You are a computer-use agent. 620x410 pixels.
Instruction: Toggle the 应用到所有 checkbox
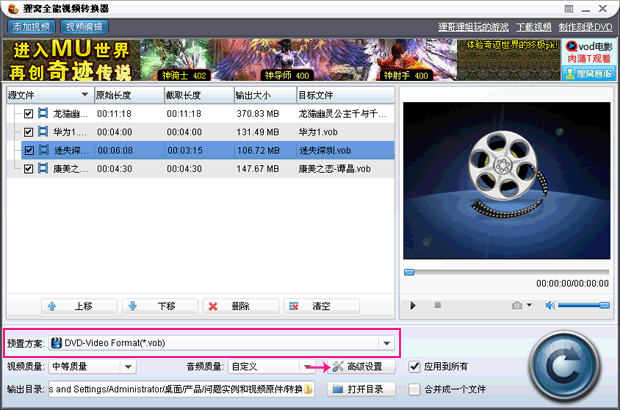[414, 367]
